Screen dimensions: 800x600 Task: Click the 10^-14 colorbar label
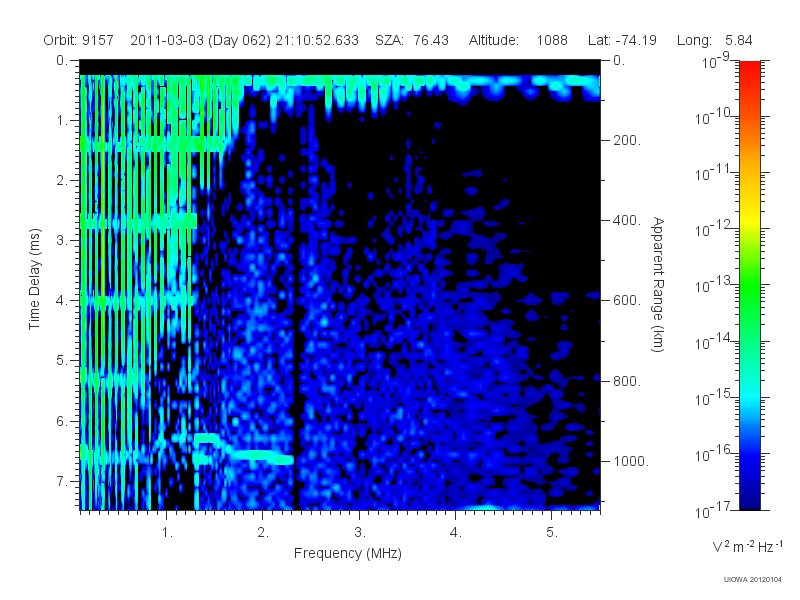714,341
